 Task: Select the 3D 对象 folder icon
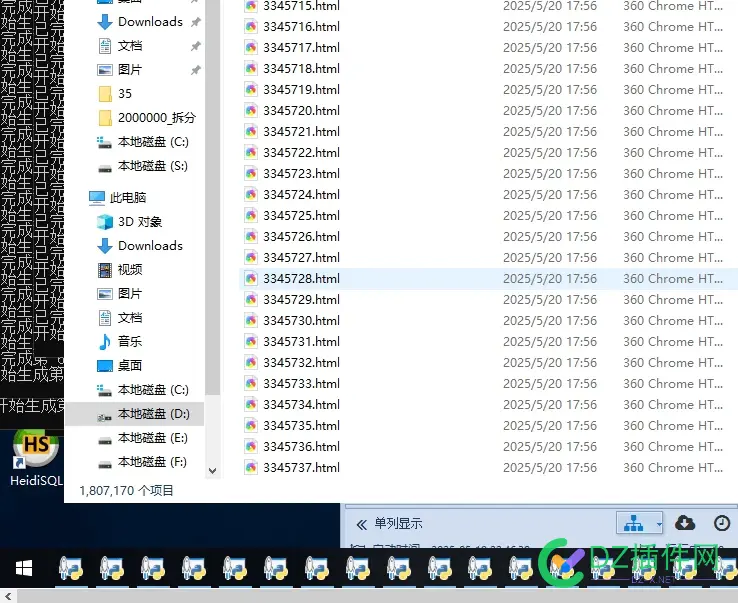(x=105, y=222)
